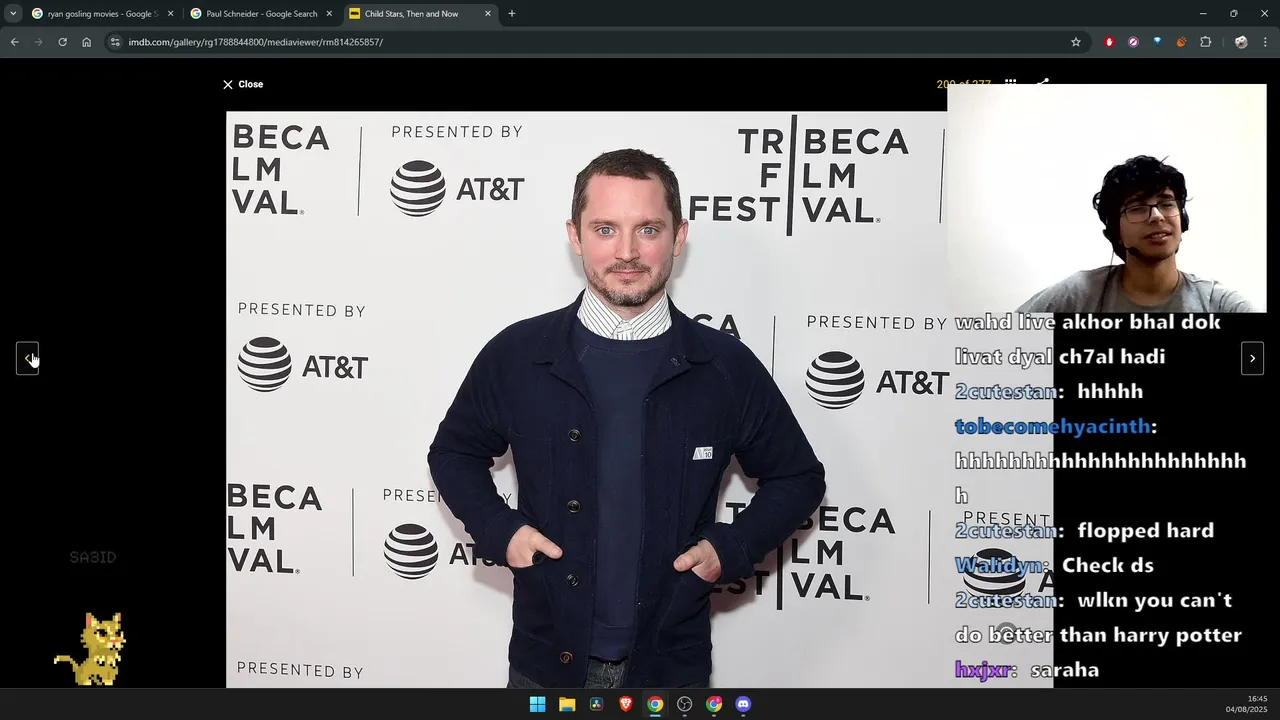Open the Chrome three-dot menu
The width and height of the screenshot is (1280, 720).
1266,42
